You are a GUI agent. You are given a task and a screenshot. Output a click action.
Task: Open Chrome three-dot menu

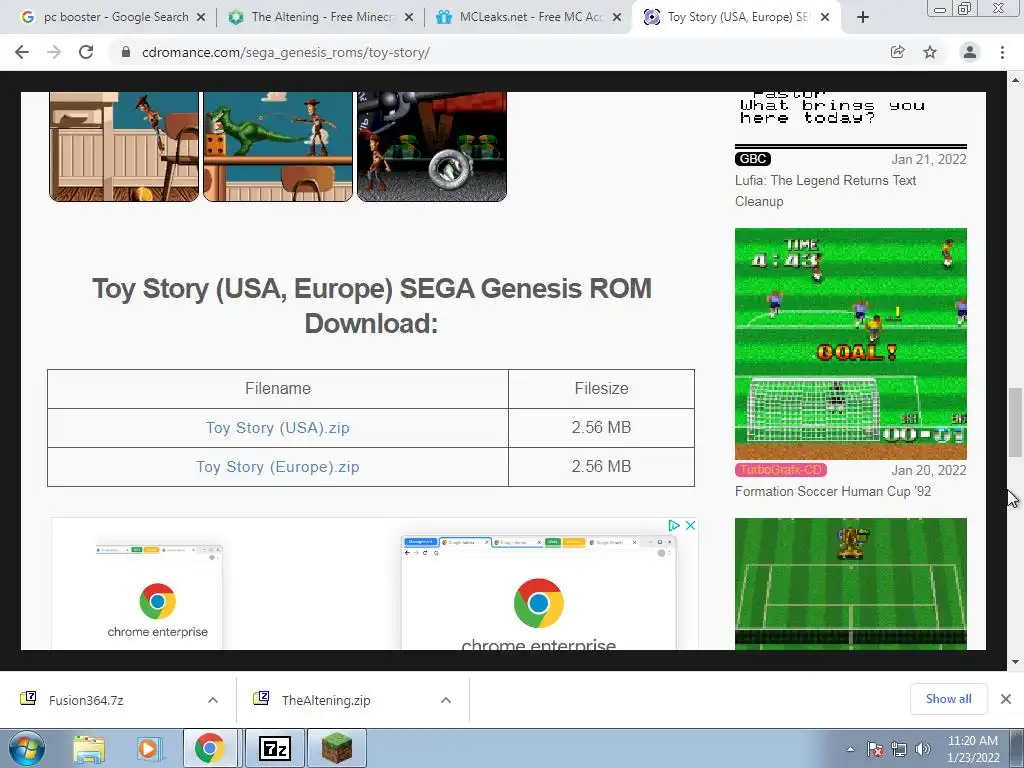coord(1002,52)
